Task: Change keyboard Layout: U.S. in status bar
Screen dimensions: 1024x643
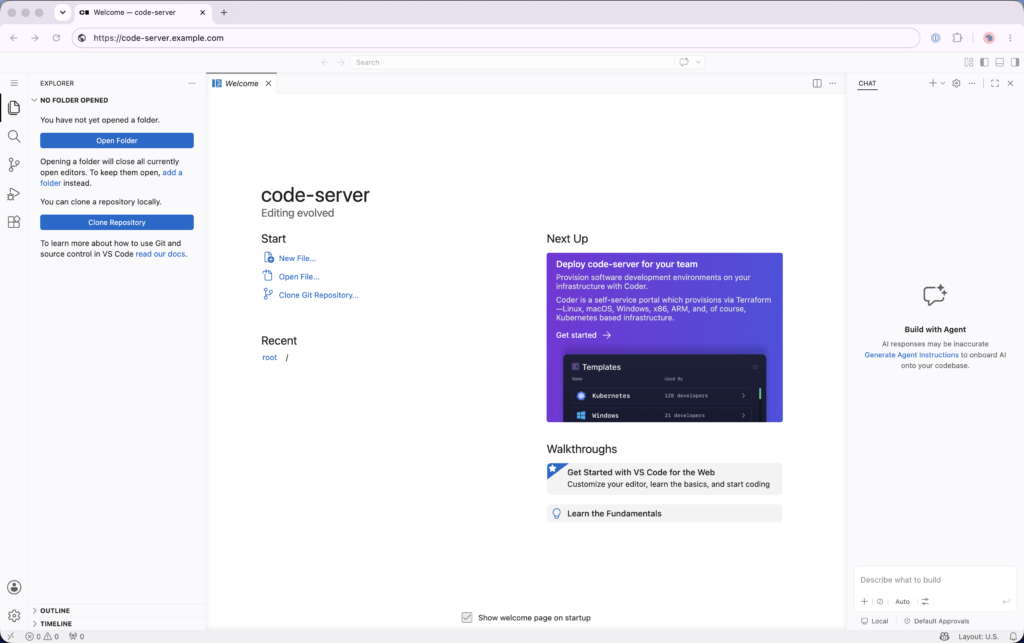Action: tap(978, 636)
